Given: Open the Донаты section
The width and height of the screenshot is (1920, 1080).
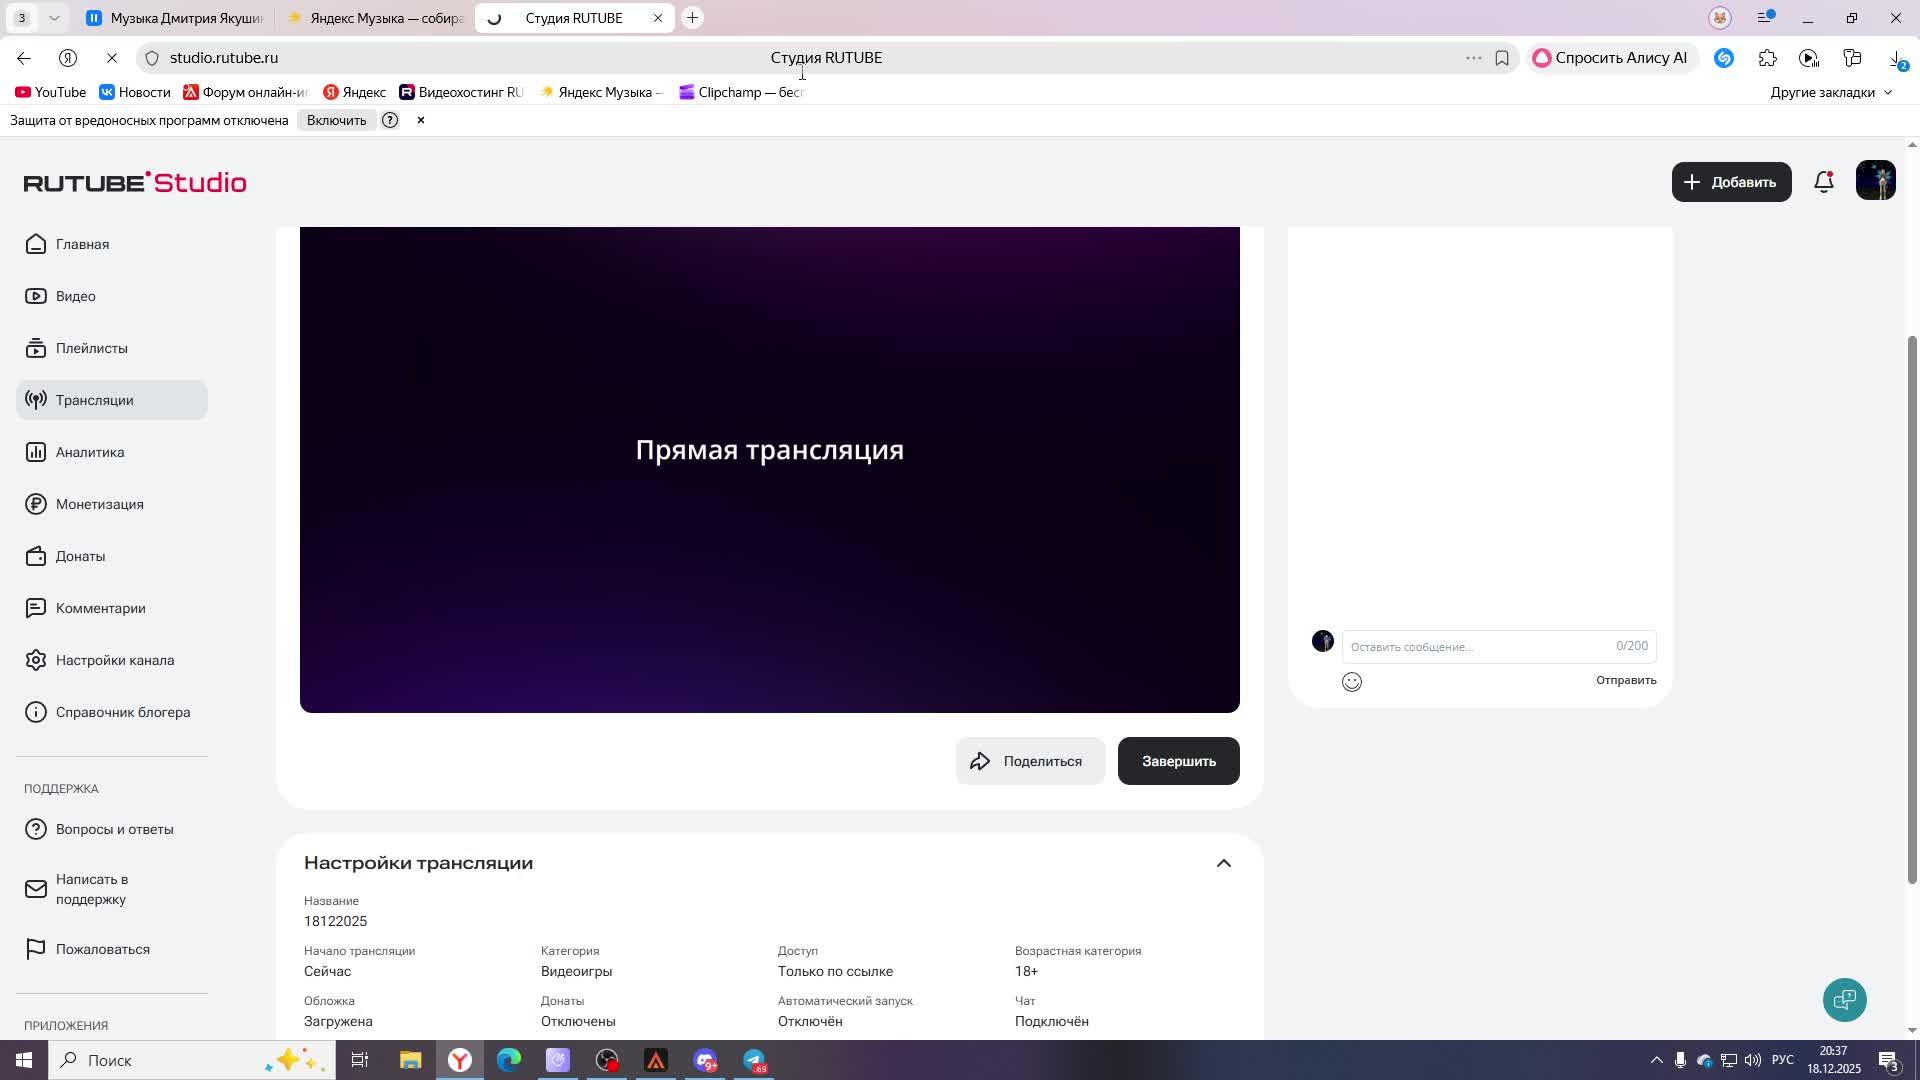Looking at the screenshot, I should coord(80,556).
